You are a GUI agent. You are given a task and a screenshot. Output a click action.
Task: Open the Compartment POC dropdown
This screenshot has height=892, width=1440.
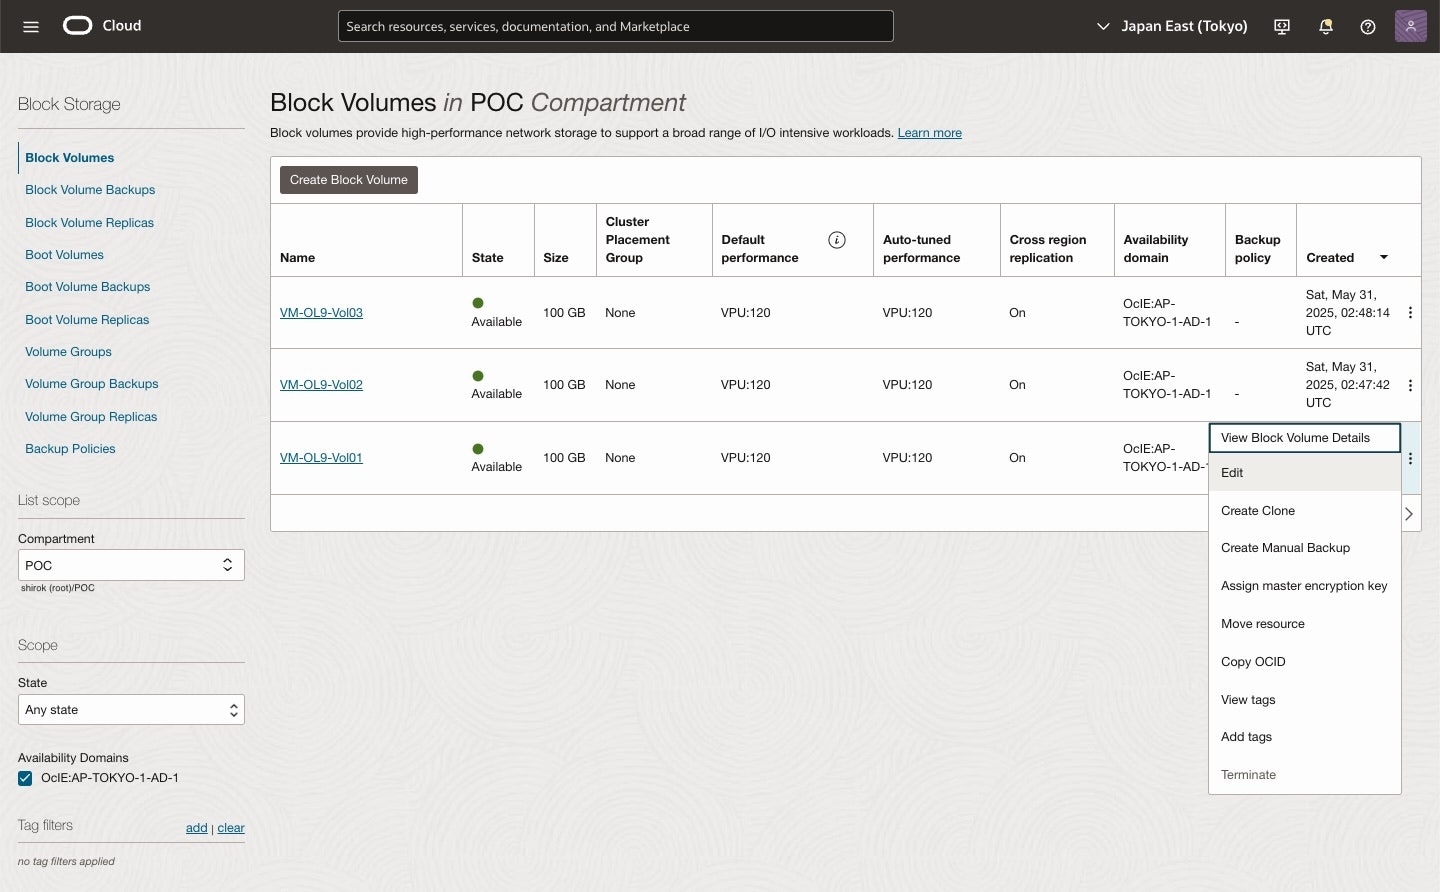pos(131,565)
